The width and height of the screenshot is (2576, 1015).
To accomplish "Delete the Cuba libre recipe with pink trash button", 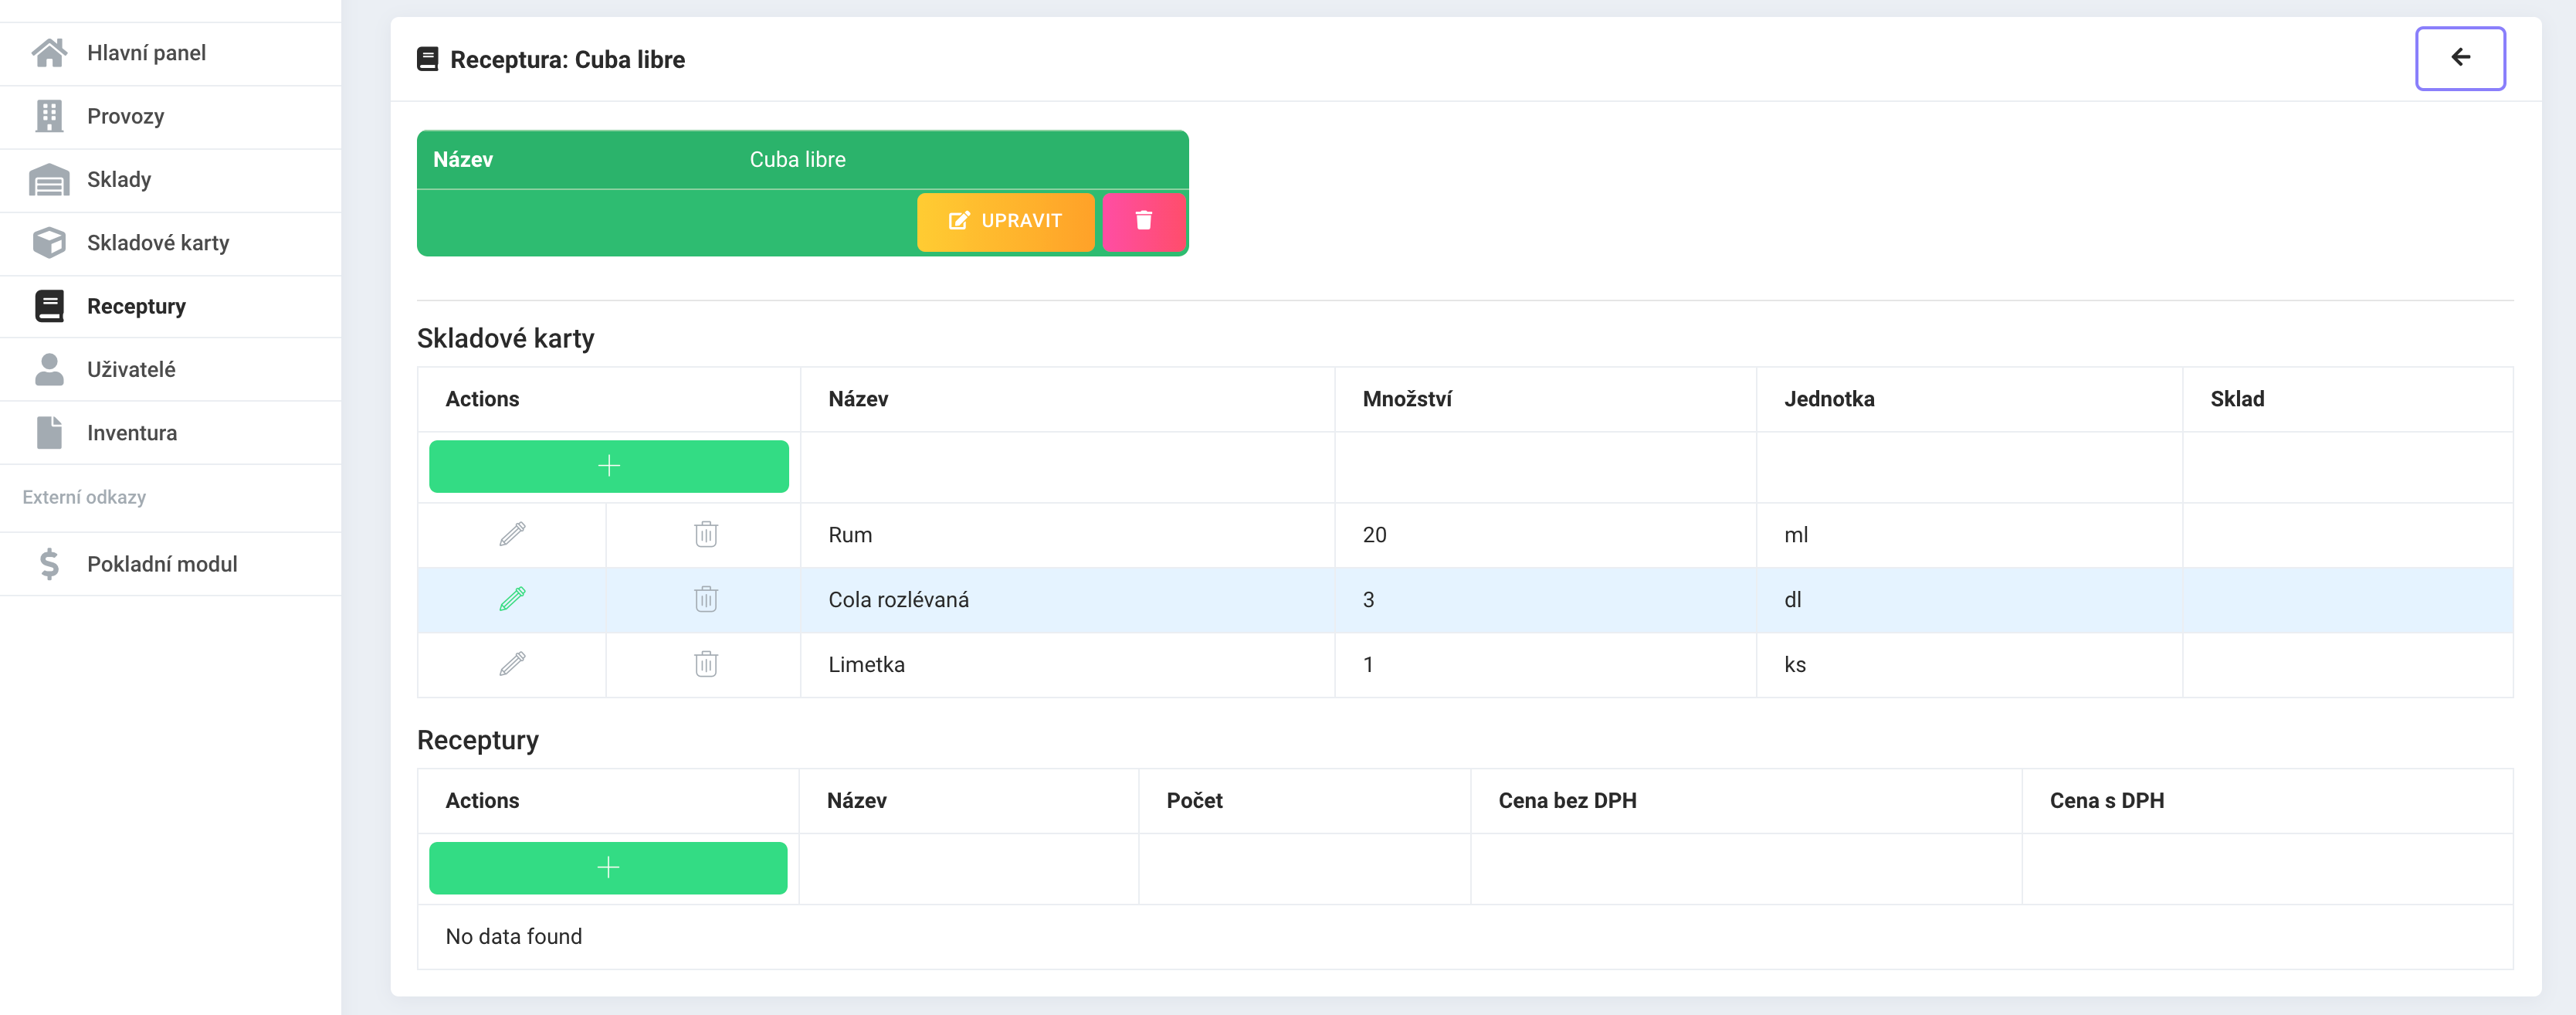I will click(1144, 221).
